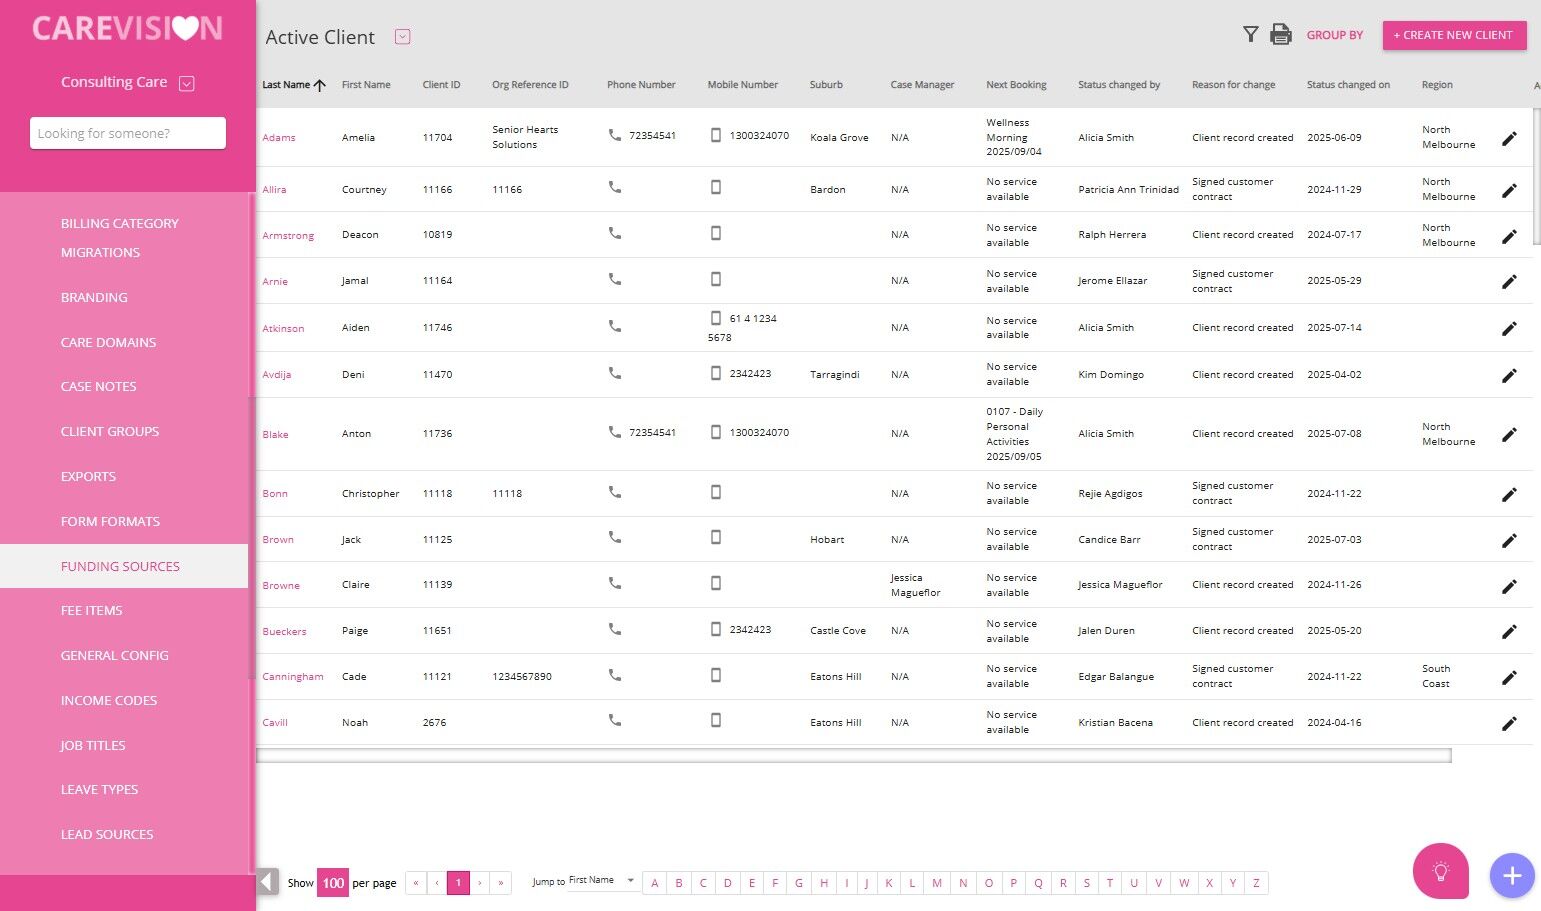Go to the next page of results

point(480,883)
